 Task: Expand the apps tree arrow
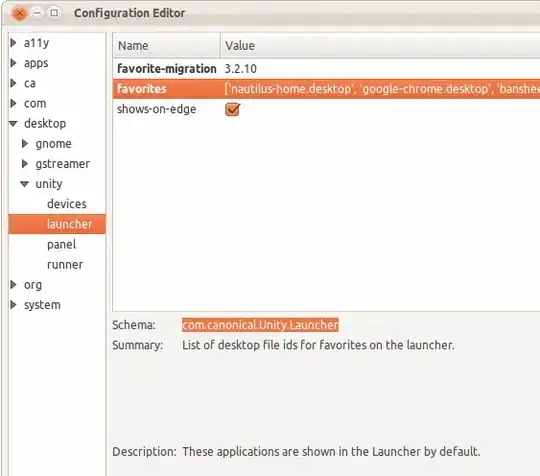(13, 63)
